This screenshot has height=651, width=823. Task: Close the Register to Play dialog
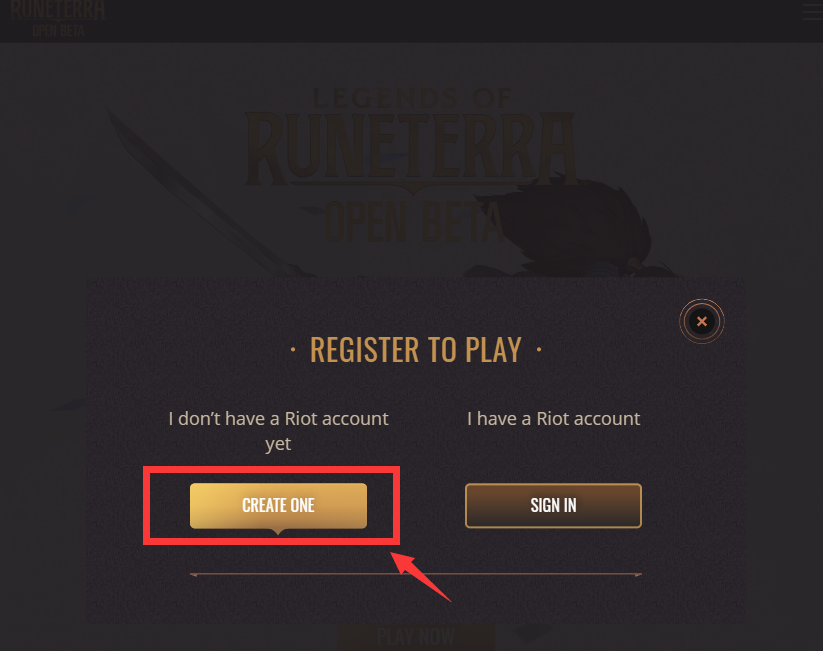(x=702, y=321)
